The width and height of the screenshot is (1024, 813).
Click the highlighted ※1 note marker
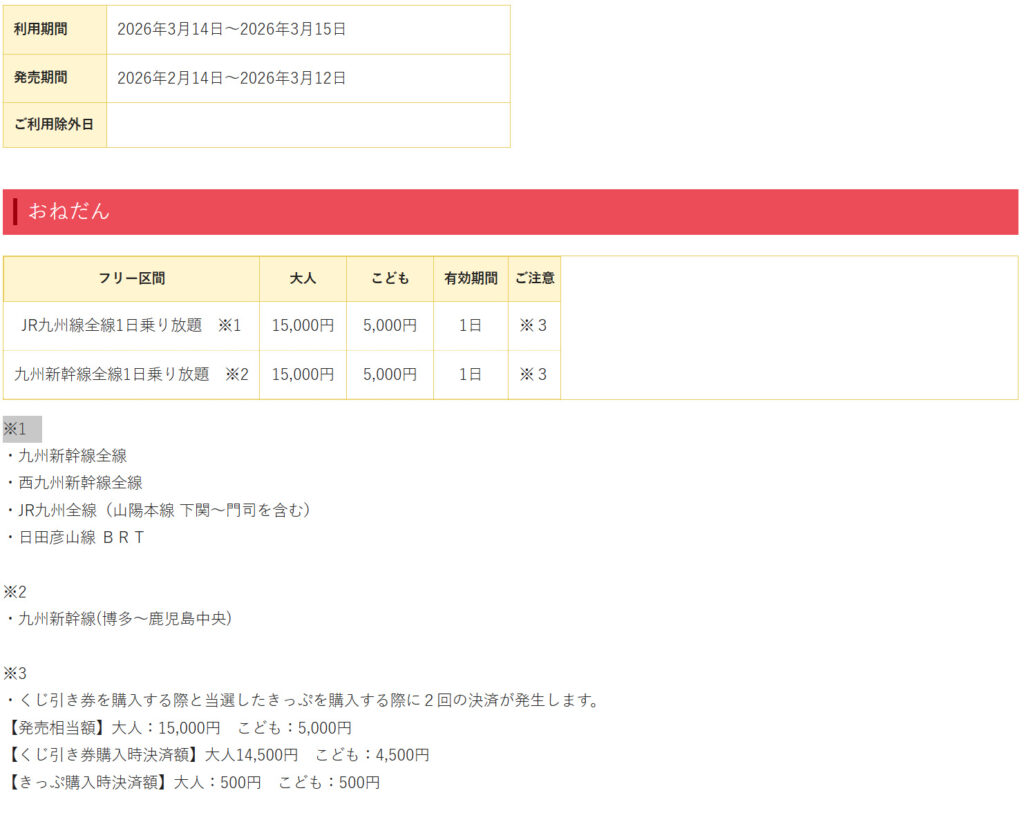pyautogui.click(x=16, y=429)
